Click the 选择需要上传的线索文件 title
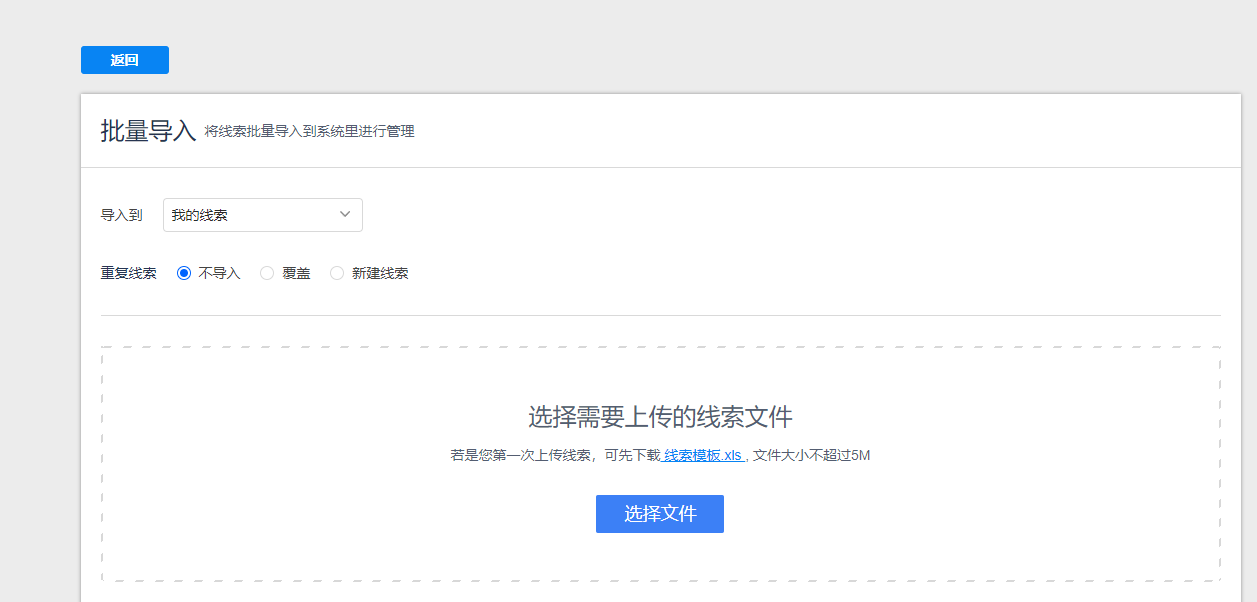The width and height of the screenshot is (1257, 602). coord(660,417)
